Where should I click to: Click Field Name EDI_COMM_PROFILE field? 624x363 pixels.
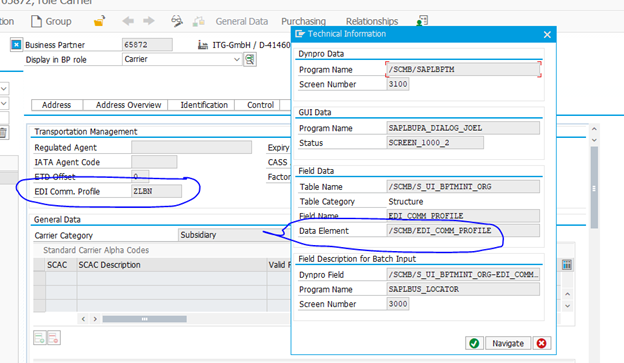click(463, 216)
